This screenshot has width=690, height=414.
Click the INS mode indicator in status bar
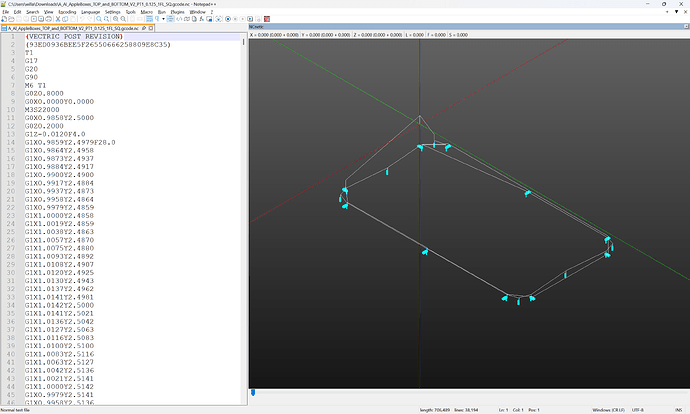click(x=679, y=410)
